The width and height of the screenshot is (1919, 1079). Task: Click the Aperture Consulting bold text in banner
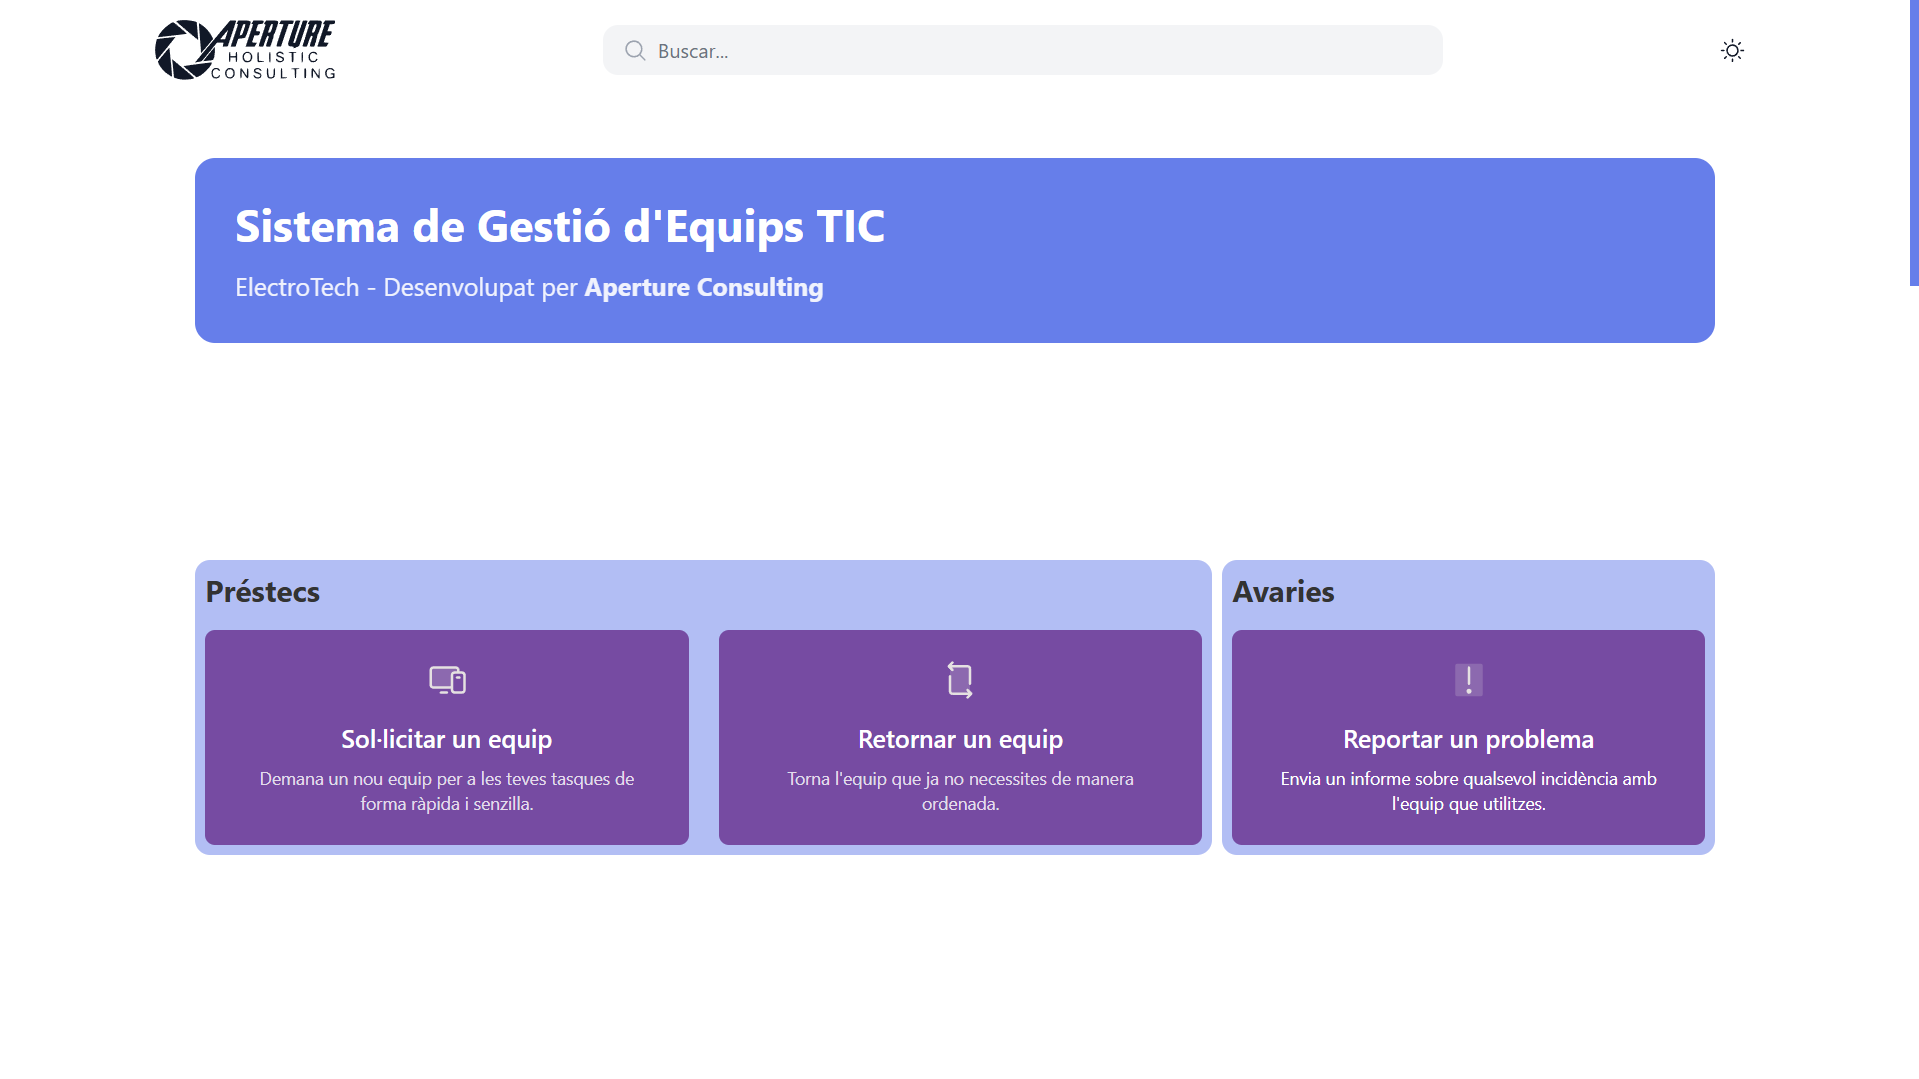click(703, 287)
